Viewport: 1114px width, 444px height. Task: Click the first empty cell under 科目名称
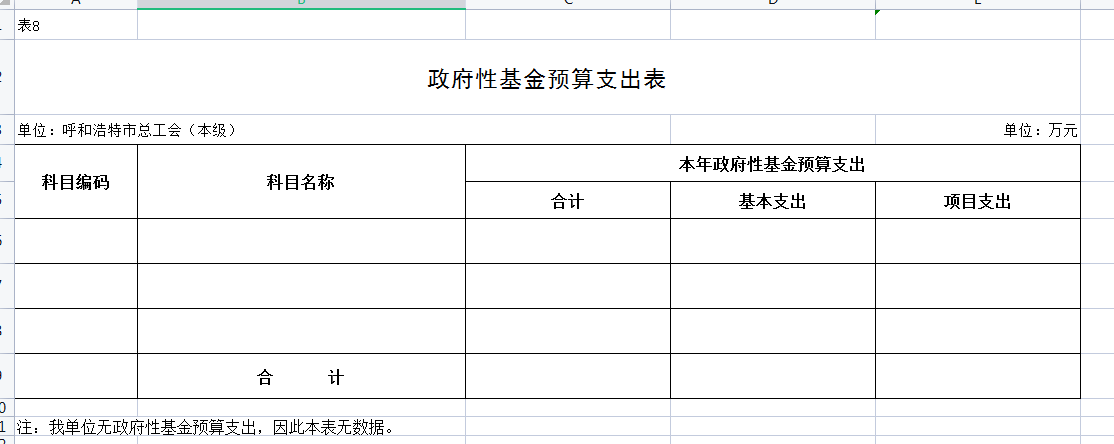[301, 241]
